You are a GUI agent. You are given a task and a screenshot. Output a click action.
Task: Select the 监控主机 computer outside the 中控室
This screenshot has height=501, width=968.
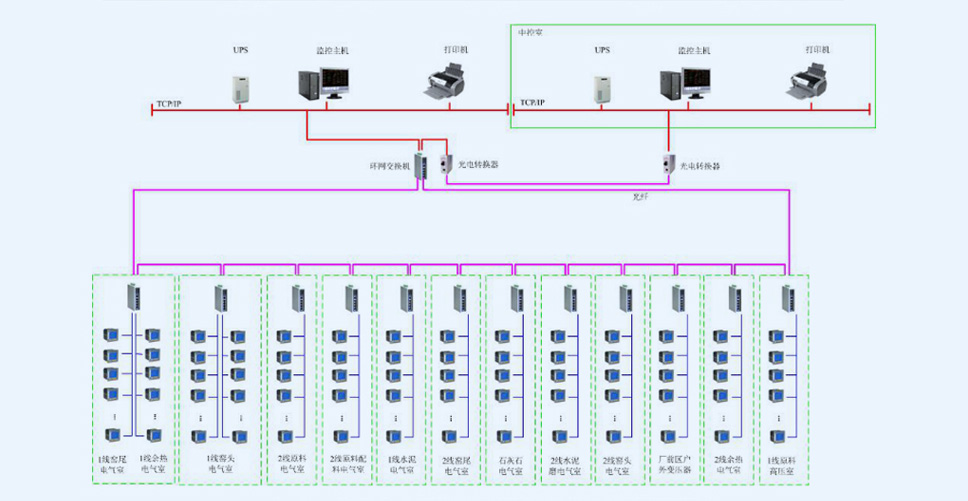[x=323, y=83]
